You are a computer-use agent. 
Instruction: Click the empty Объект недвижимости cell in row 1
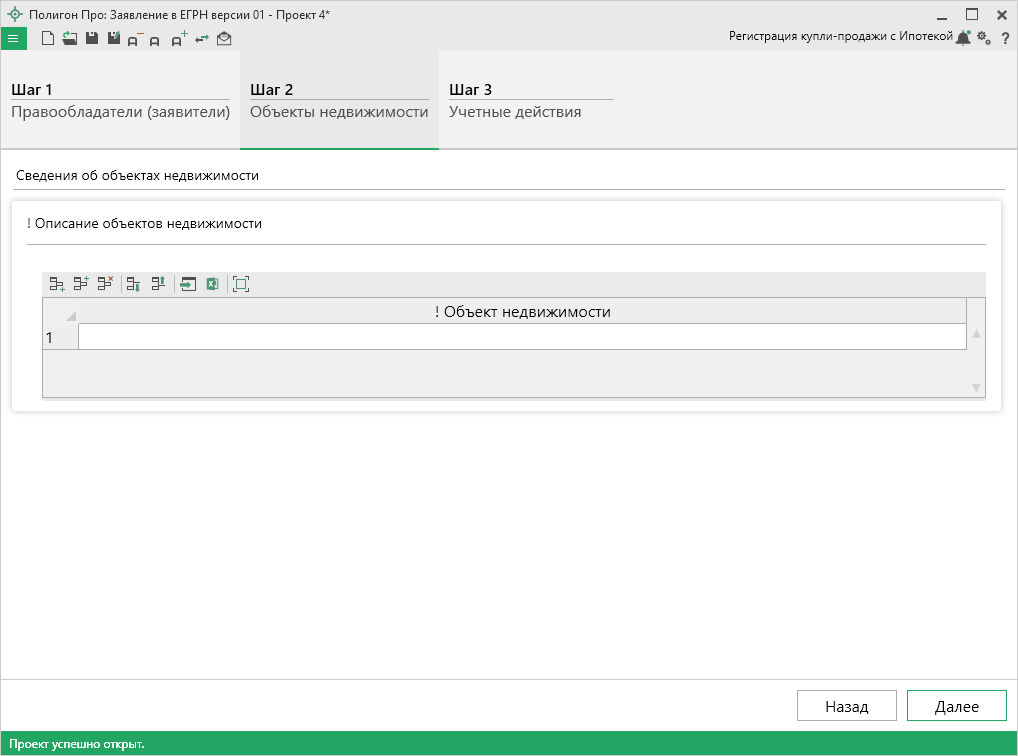[x=522, y=337]
